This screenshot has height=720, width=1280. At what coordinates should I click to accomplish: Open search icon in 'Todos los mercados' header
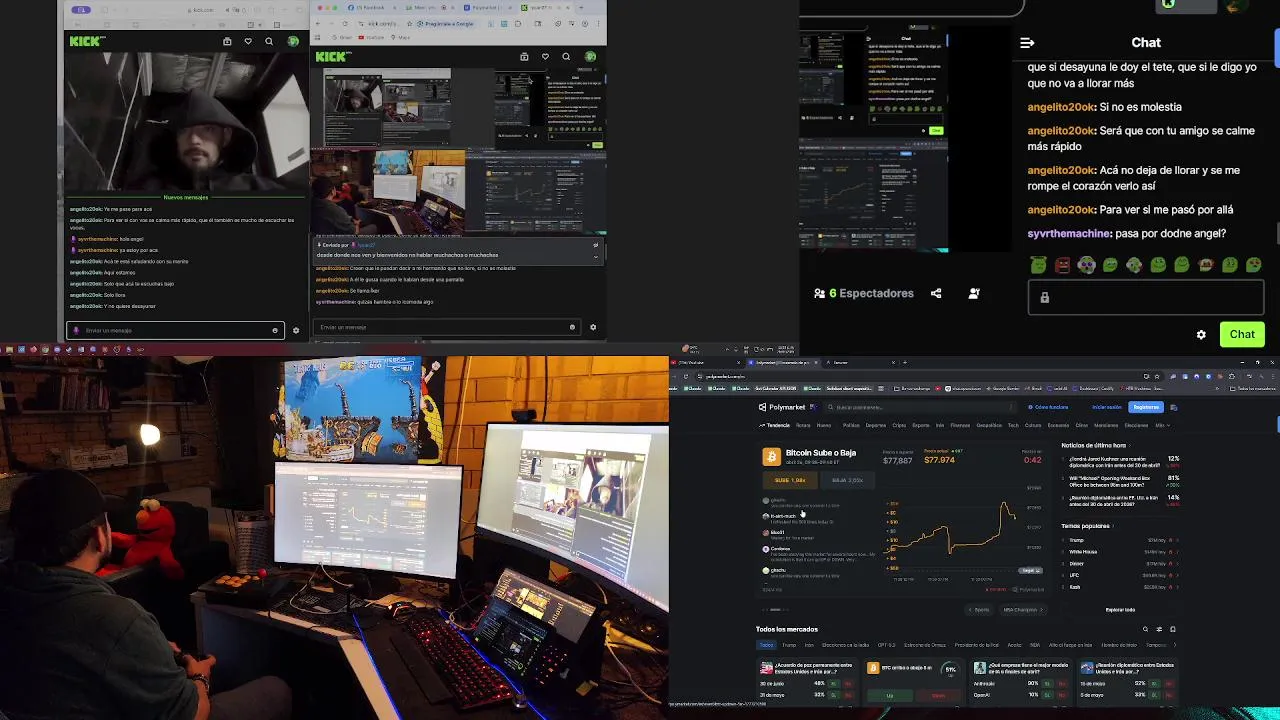tap(1145, 629)
